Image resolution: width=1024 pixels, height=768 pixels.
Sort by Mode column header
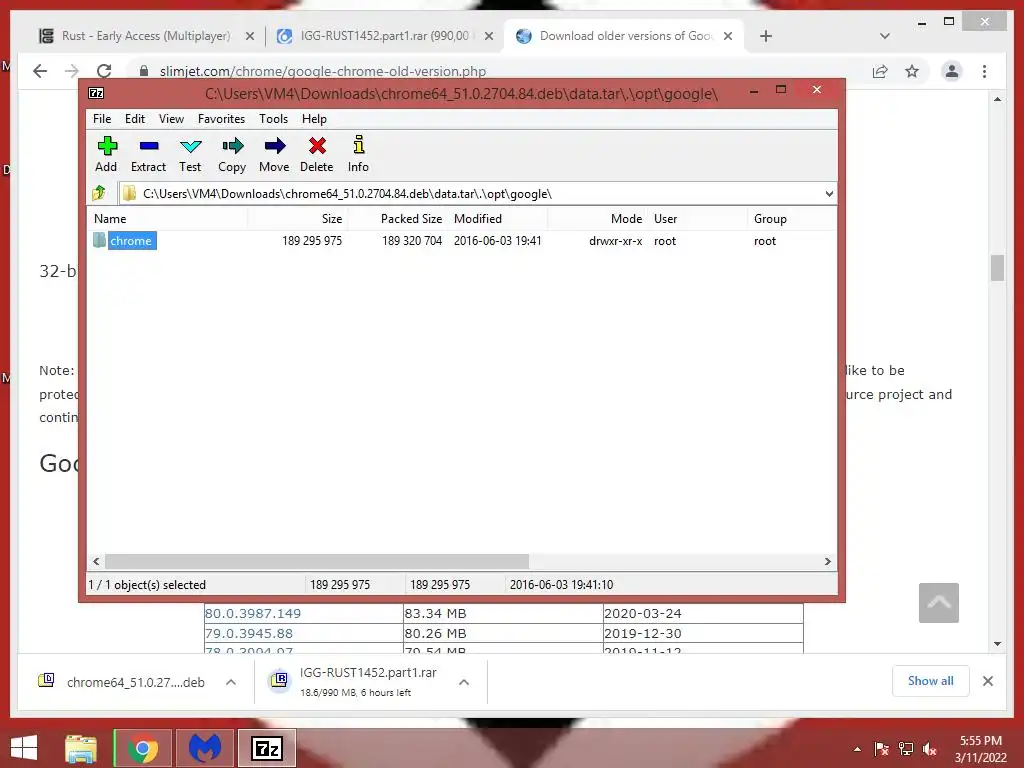click(598, 219)
